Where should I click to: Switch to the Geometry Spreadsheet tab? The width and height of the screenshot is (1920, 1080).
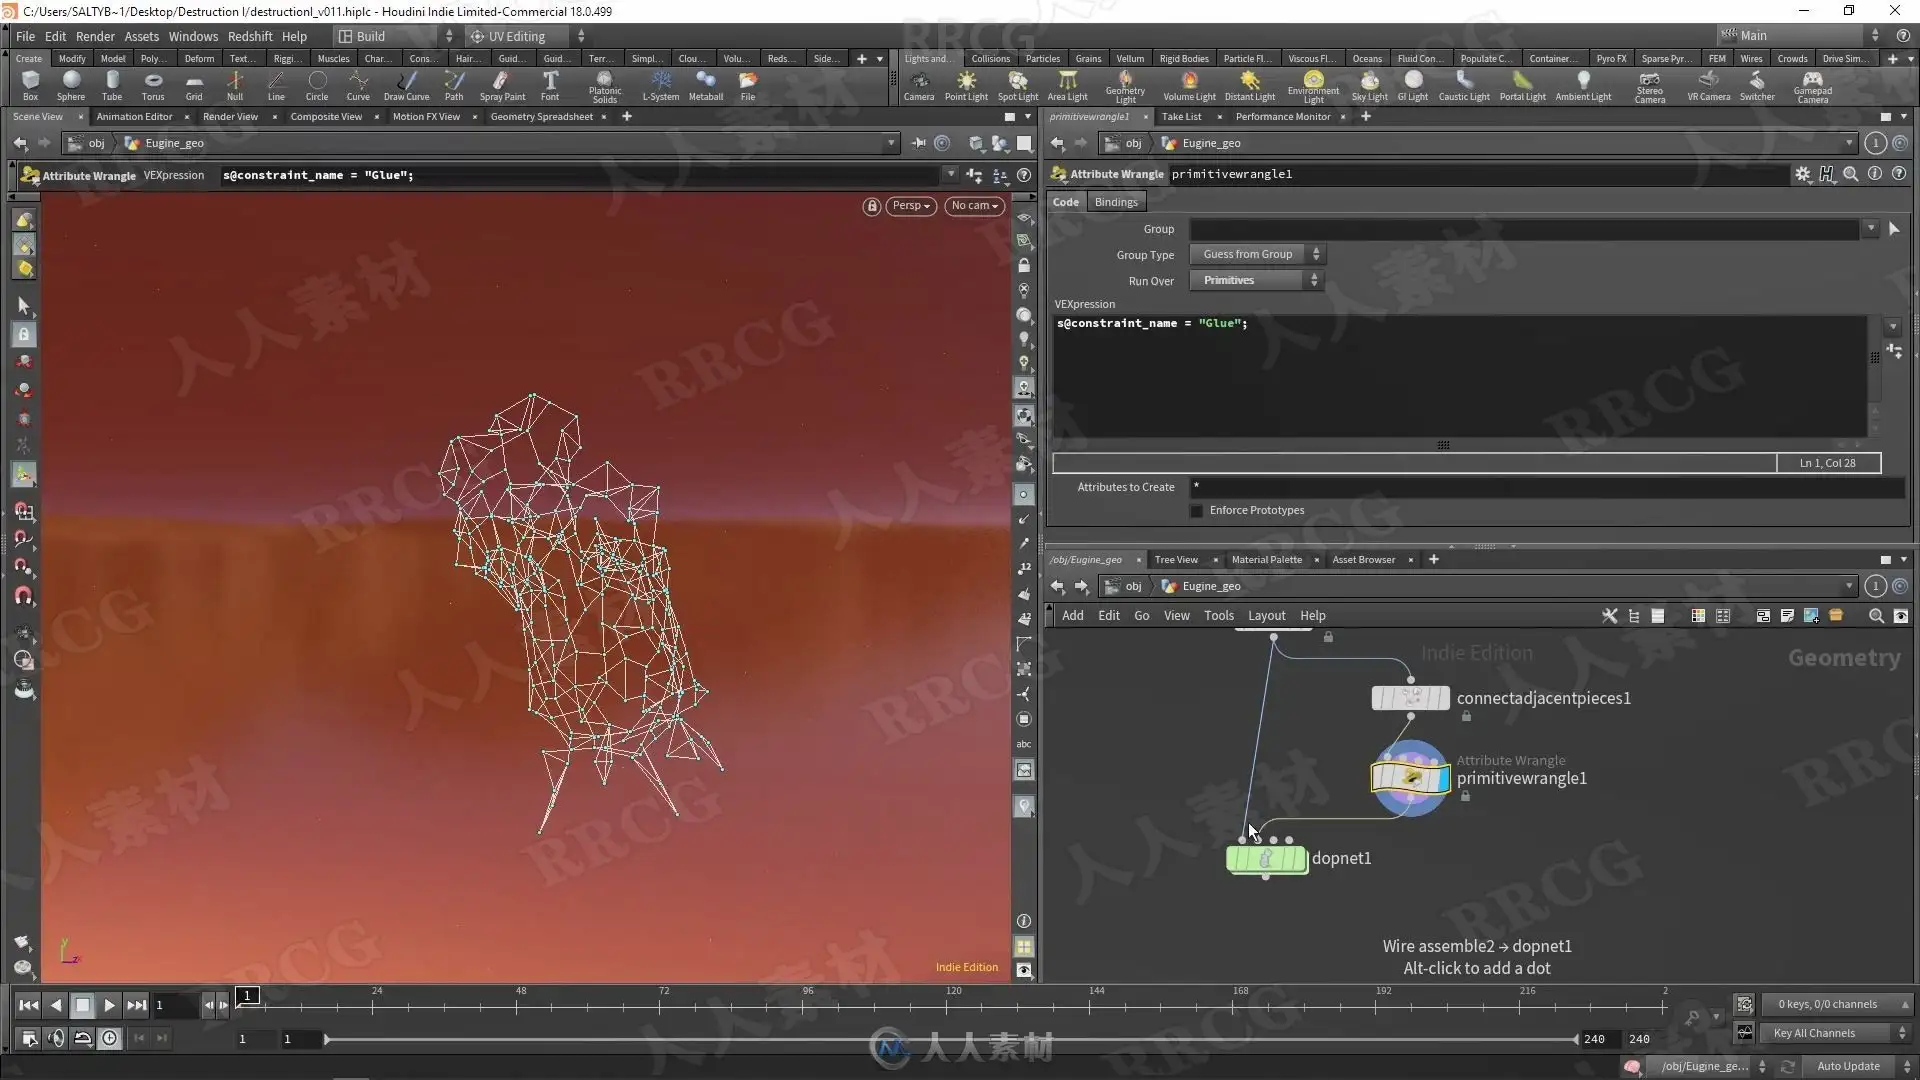(x=541, y=117)
